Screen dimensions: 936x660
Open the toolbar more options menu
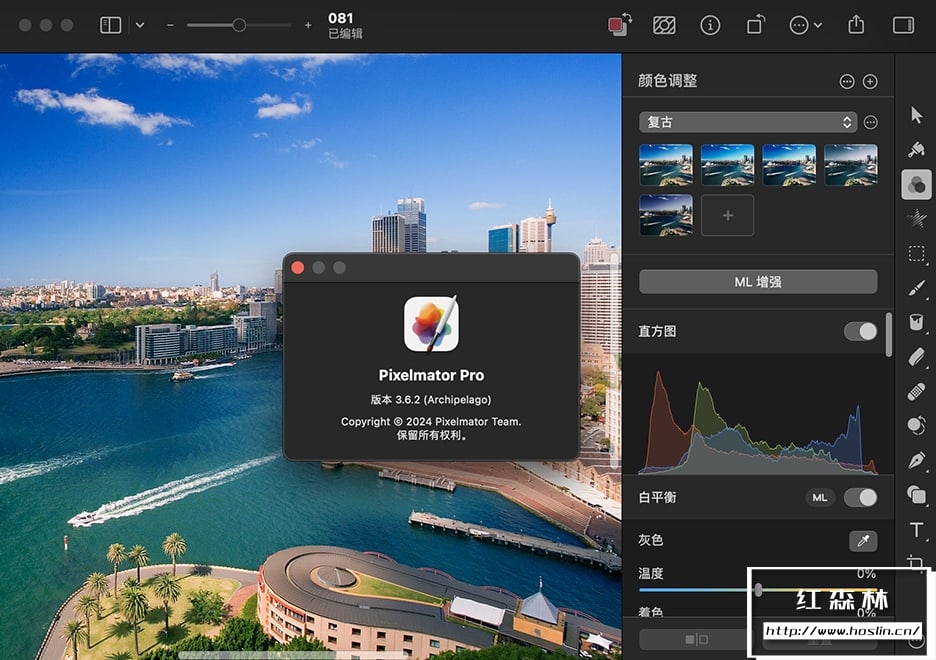805,25
